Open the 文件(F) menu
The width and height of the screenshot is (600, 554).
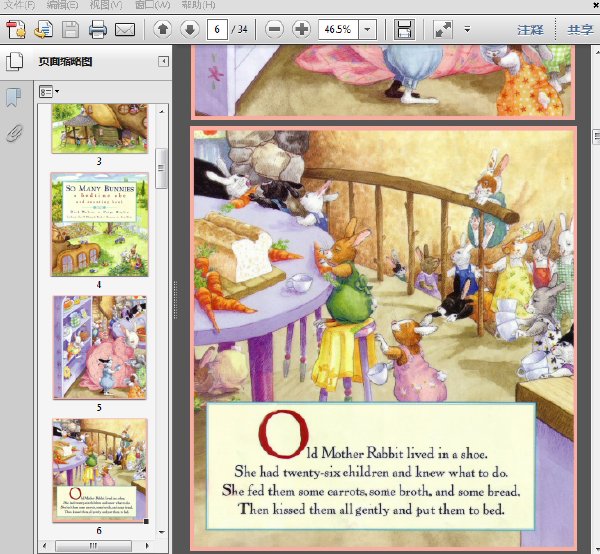19,5
